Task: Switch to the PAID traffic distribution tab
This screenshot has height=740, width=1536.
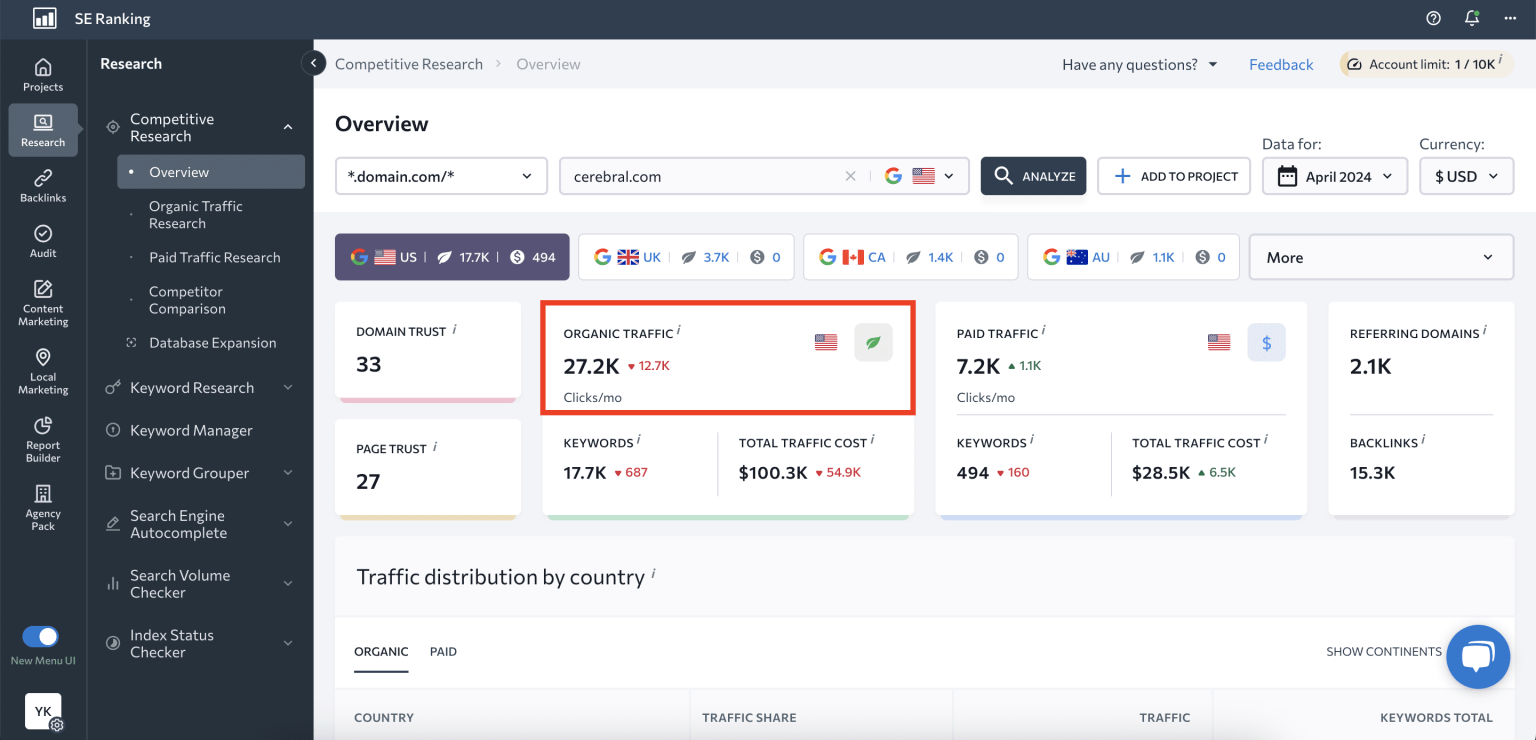Action: tap(443, 651)
